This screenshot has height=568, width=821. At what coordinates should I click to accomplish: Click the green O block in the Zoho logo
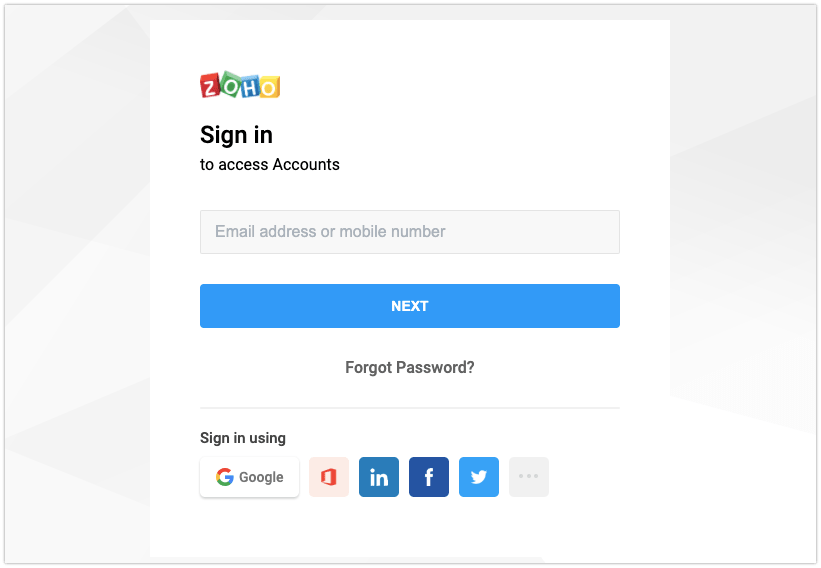pyautogui.click(x=230, y=84)
